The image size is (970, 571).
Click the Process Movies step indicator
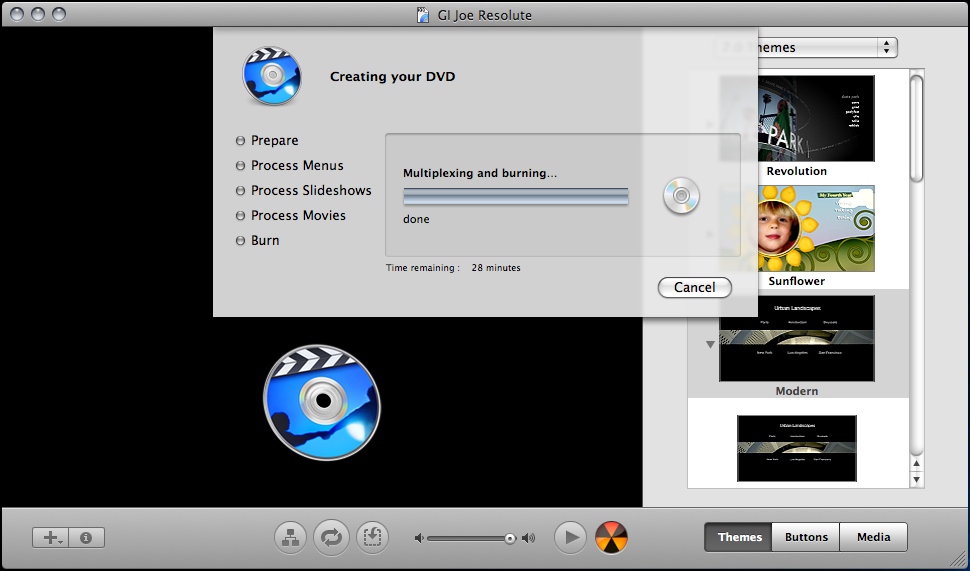click(x=241, y=216)
